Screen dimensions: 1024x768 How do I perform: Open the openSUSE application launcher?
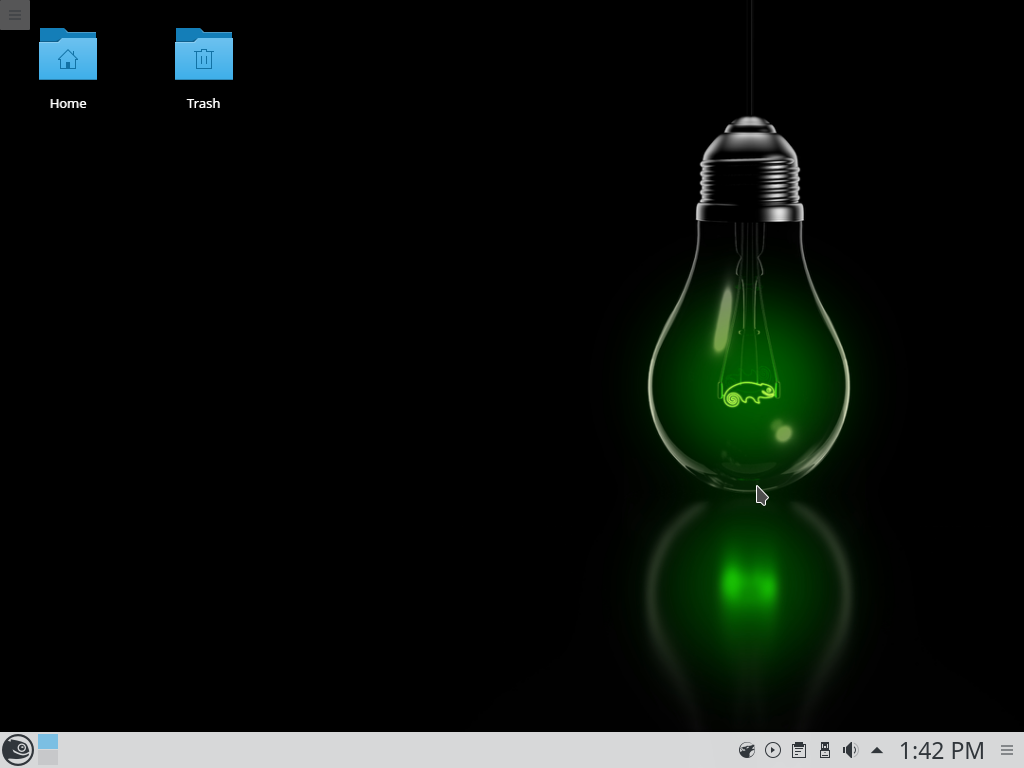[17, 750]
